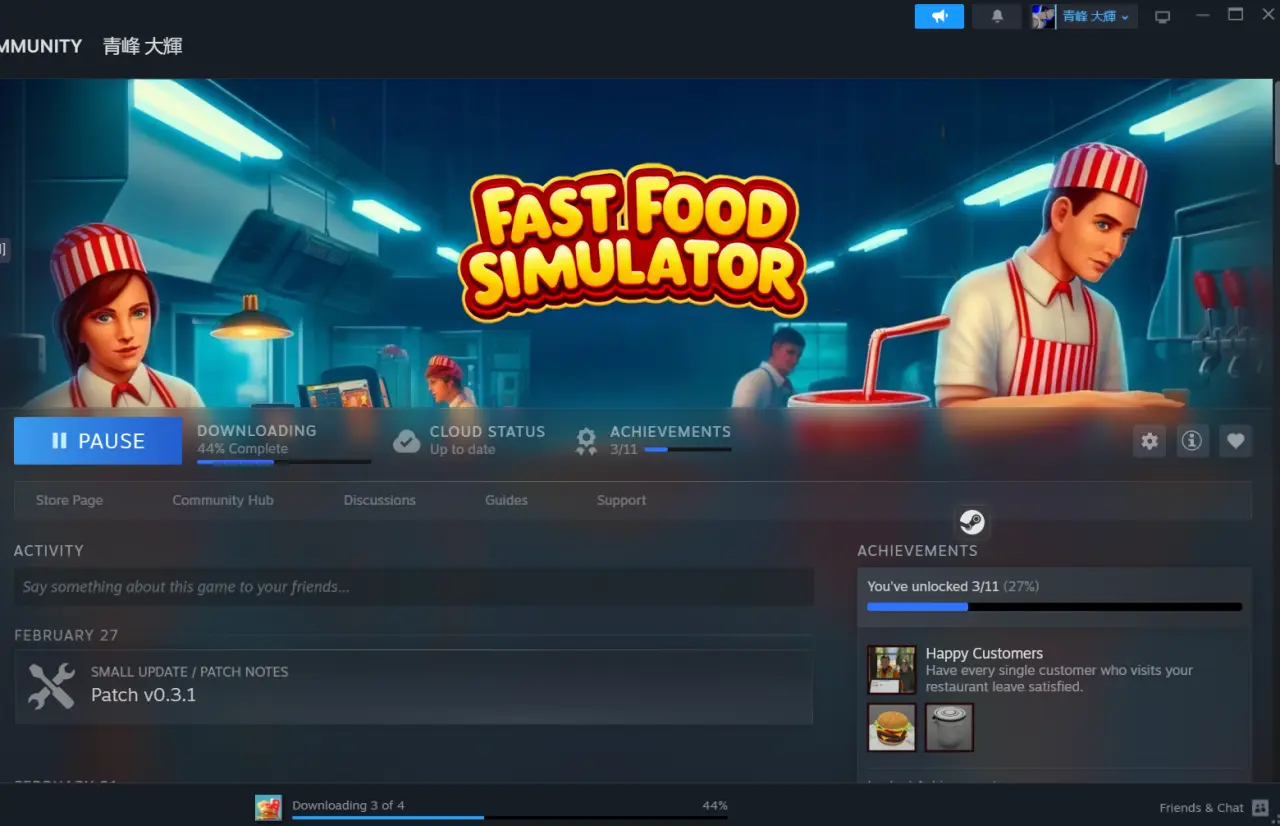Pause the game download

(x=98, y=441)
